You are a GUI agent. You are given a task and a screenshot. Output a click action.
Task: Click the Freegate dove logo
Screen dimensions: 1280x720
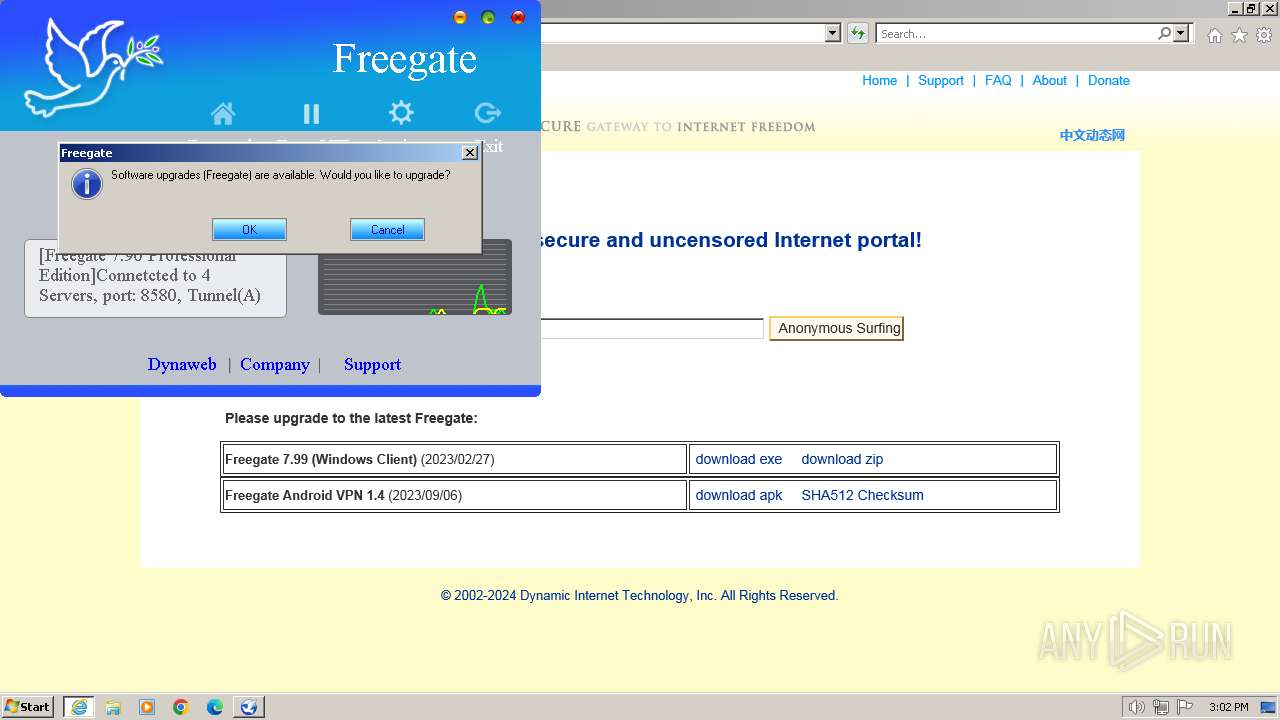tap(93, 67)
